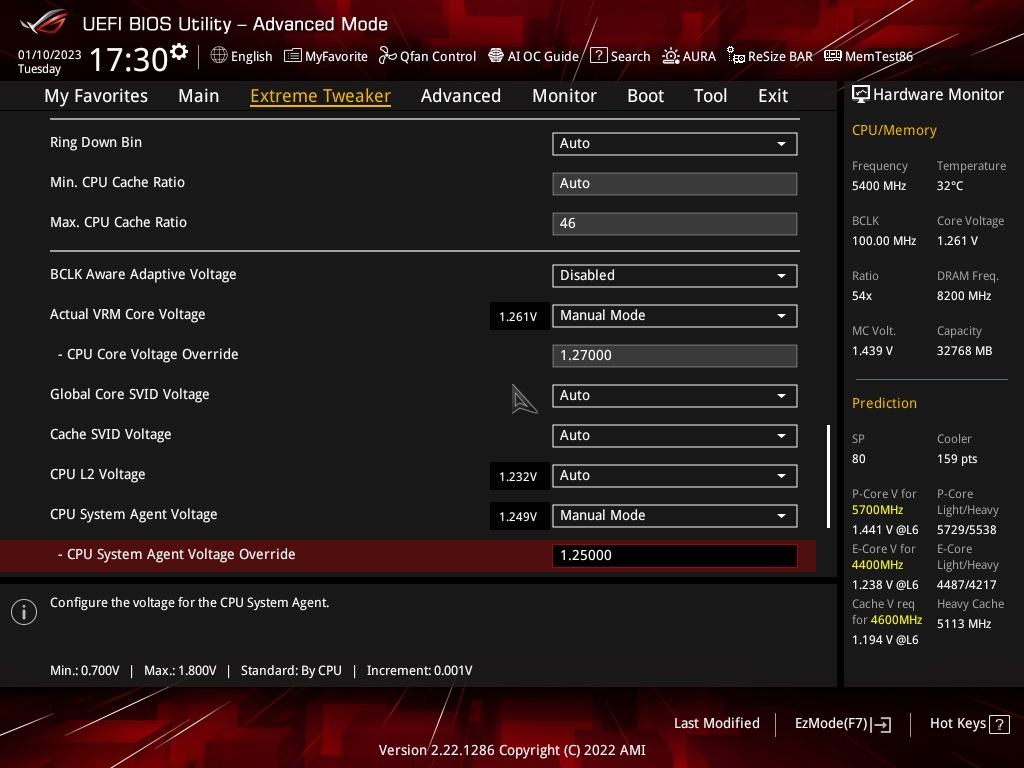
Task: Open the Tool tab
Action: coord(711,96)
